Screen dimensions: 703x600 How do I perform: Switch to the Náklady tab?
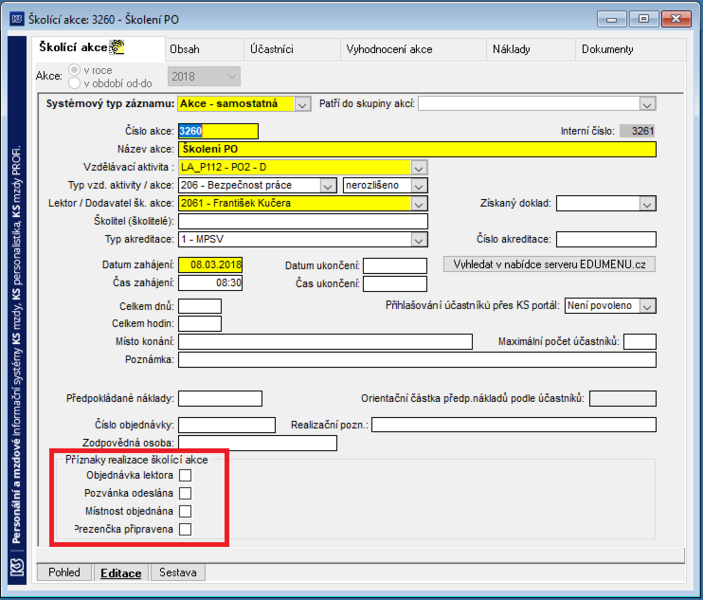(x=531, y=49)
